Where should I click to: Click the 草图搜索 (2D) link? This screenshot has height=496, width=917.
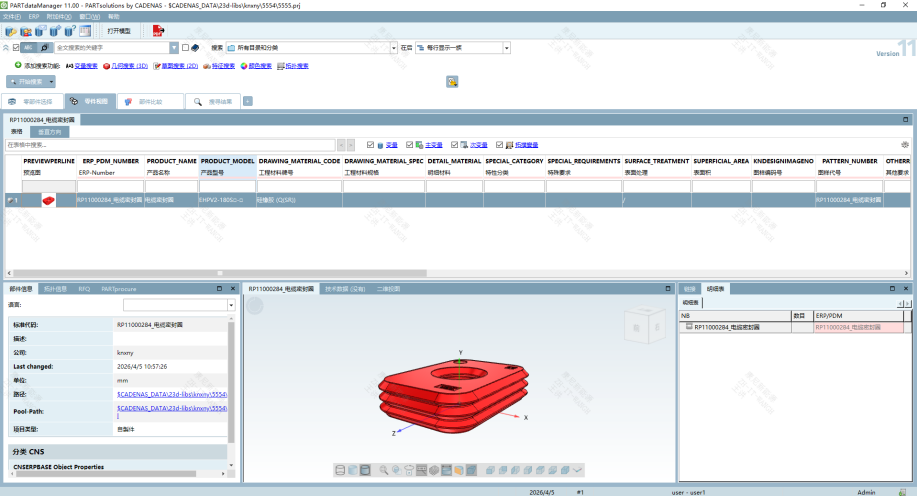tap(180, 66)
